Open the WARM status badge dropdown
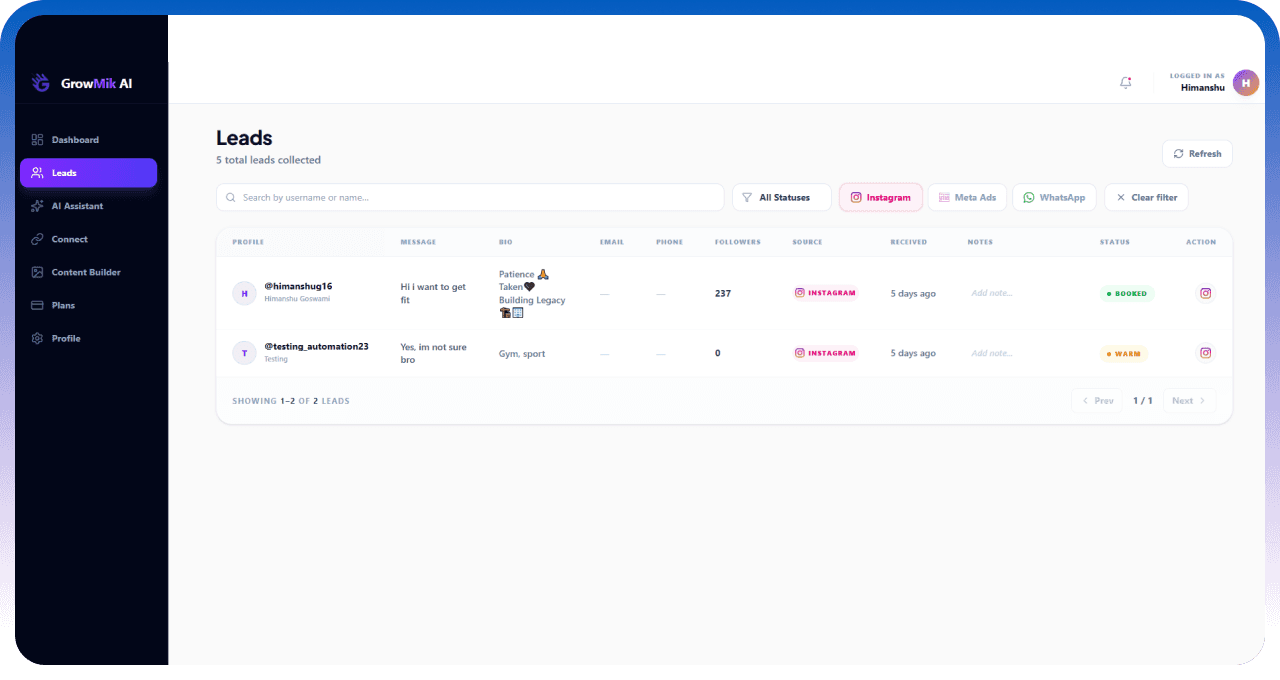Viewport: 1280px width, 680px height. click(1123, 354)
